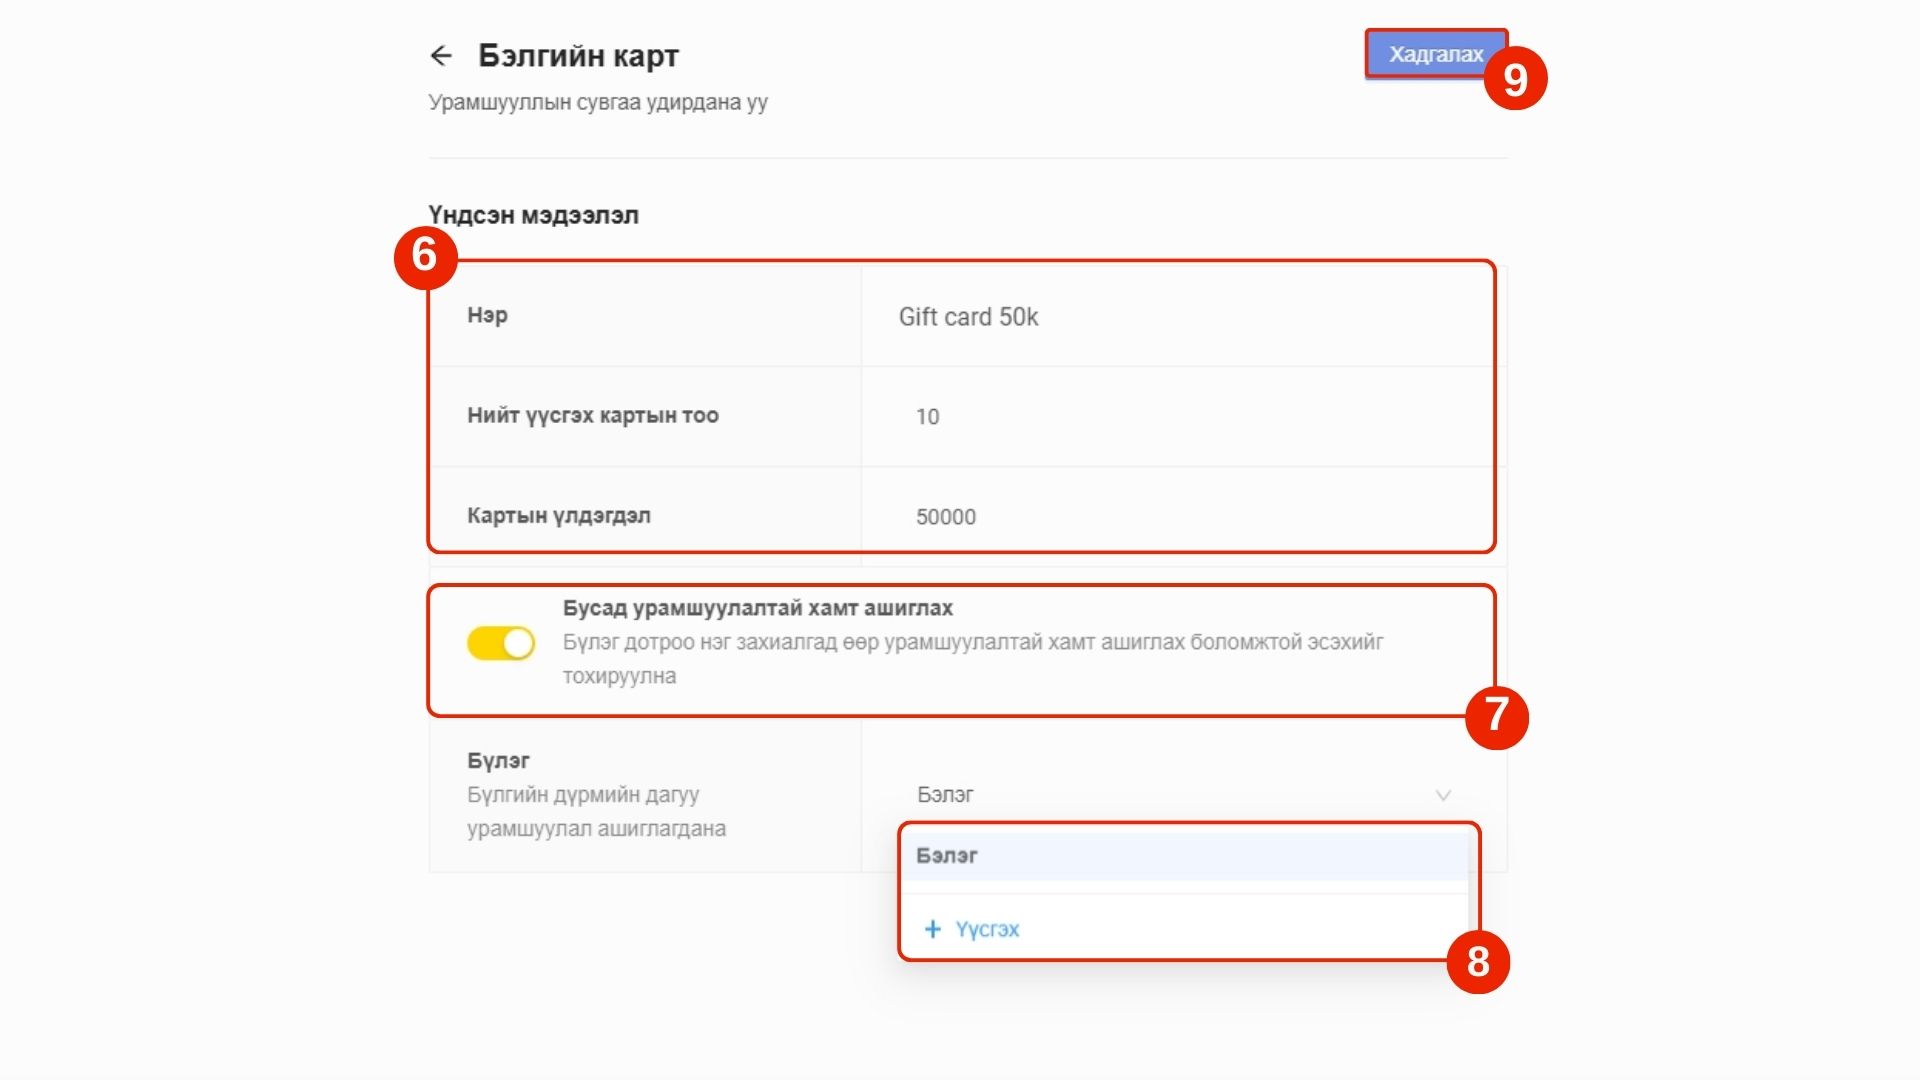Click the red number 6 annotation badge
1920x1080 pixels.
point(425,255)
